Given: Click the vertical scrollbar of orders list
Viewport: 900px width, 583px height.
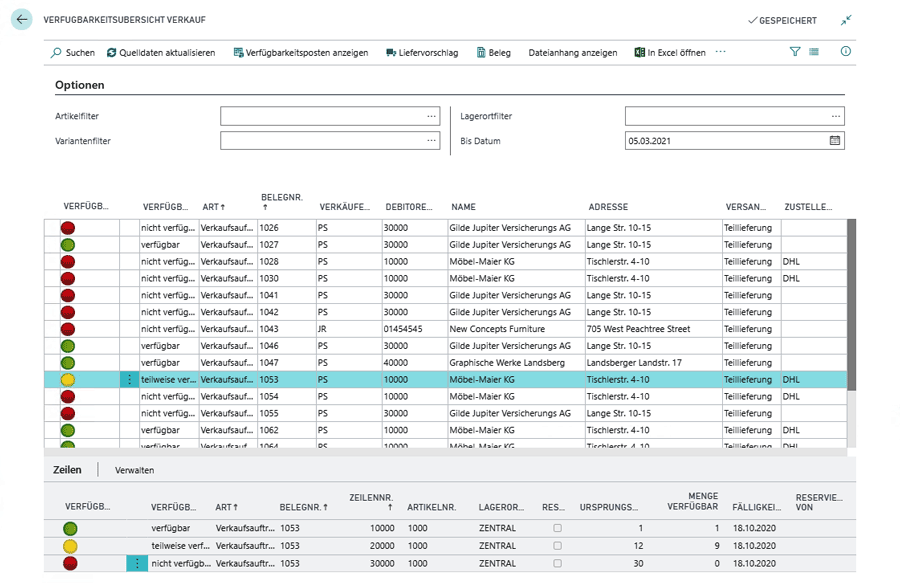Looking at the screenshot, I should point(852,305).
